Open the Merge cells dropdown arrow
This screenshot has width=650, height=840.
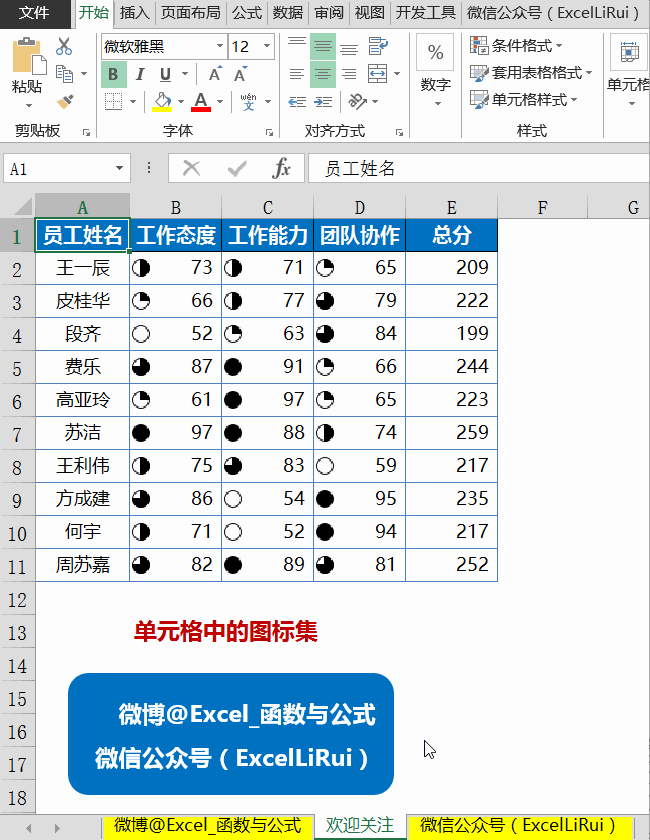click(397, 74)
